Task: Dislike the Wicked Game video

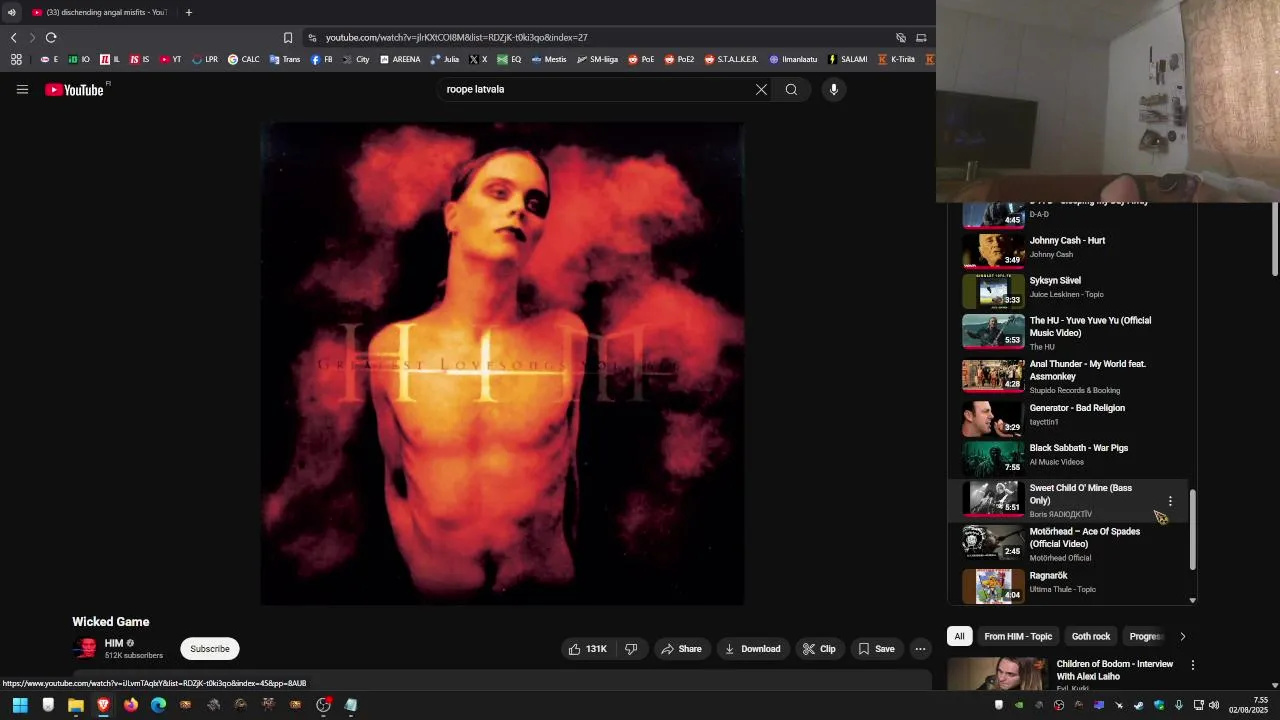Action: tap(631, 649)
